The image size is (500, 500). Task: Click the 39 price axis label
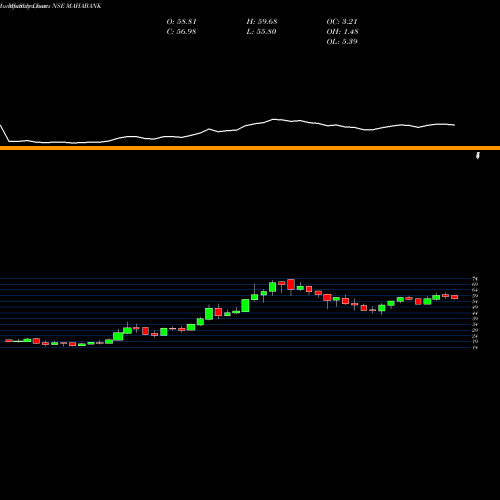475,319
